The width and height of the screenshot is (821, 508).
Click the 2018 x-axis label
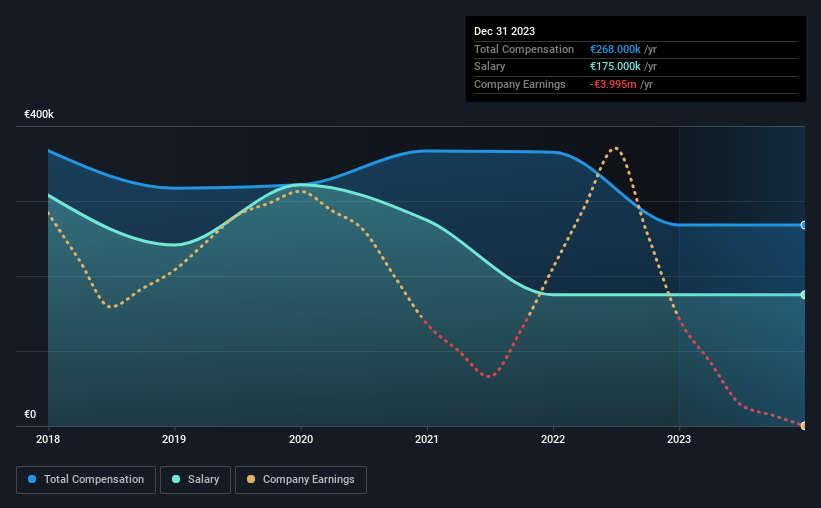pyautogui.click(x=48, y=439)
